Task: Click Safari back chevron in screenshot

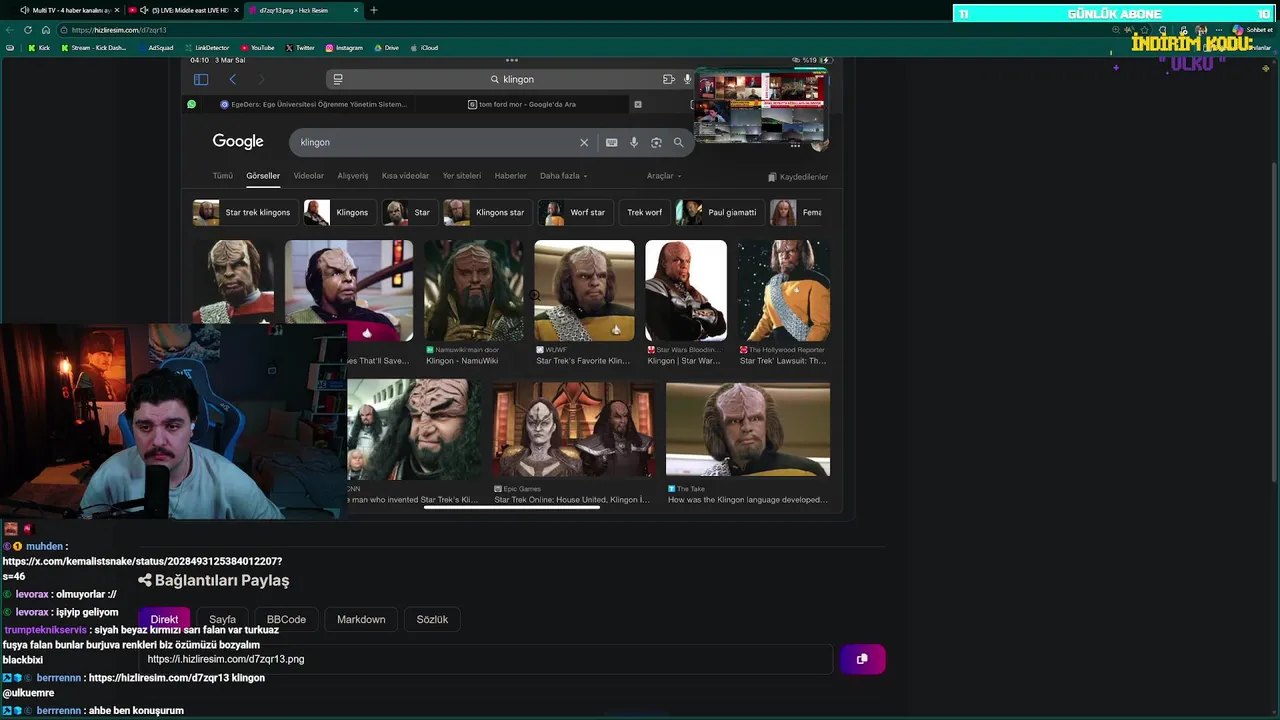Action: coord(232,79)
